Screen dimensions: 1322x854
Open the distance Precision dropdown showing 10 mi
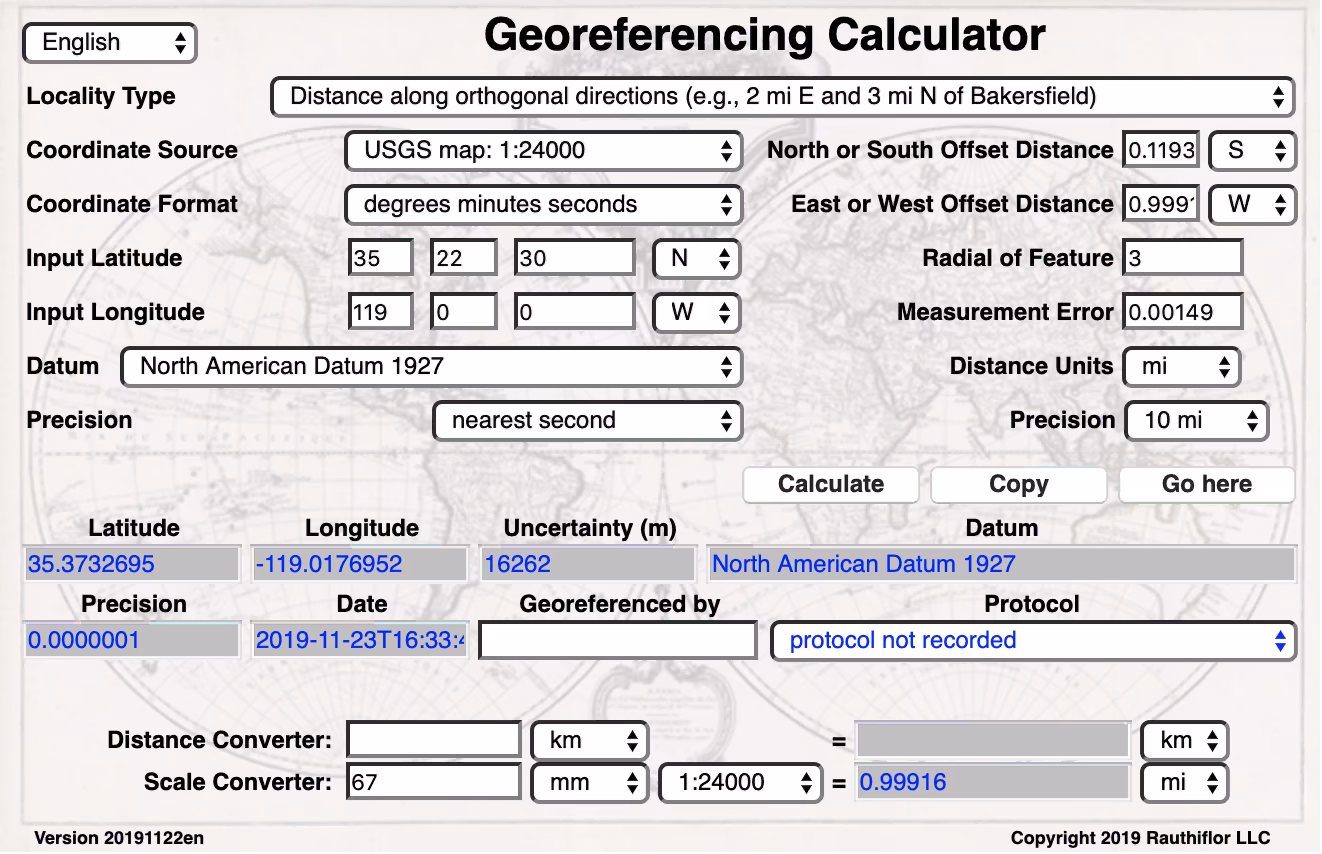coord(1196,420)
